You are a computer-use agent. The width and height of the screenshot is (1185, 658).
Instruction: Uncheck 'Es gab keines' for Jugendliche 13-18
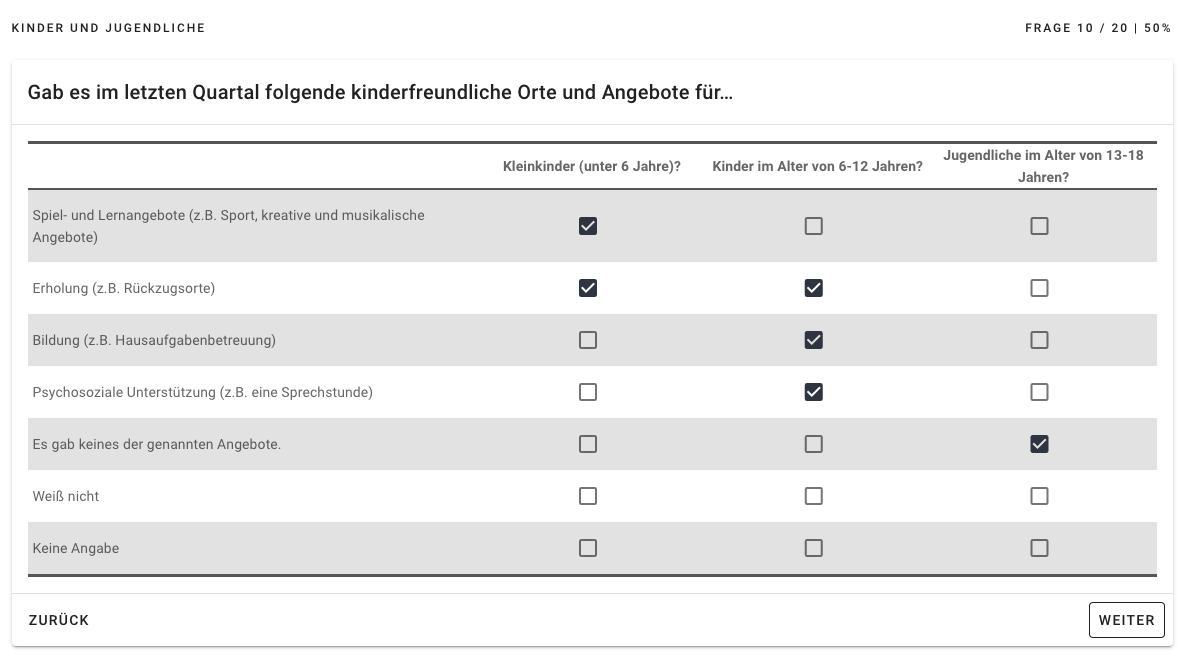(1039, 444)
